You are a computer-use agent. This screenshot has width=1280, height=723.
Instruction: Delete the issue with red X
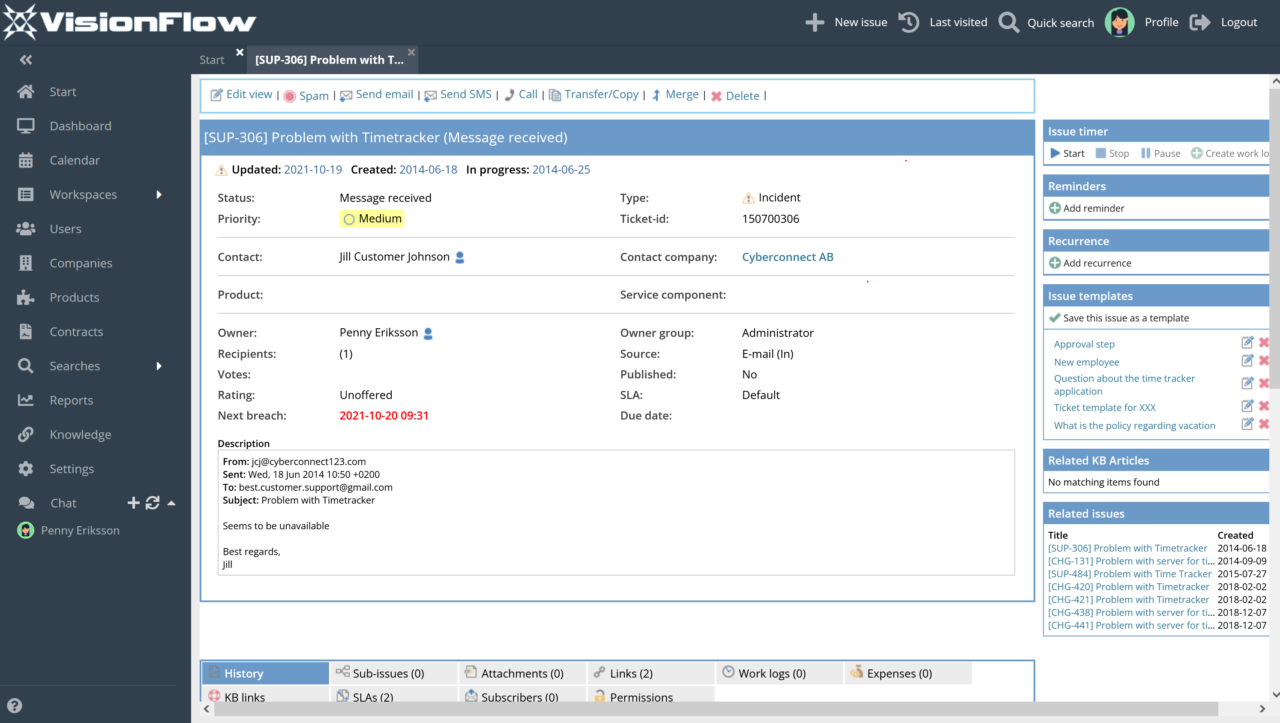(x=716, y=96)
